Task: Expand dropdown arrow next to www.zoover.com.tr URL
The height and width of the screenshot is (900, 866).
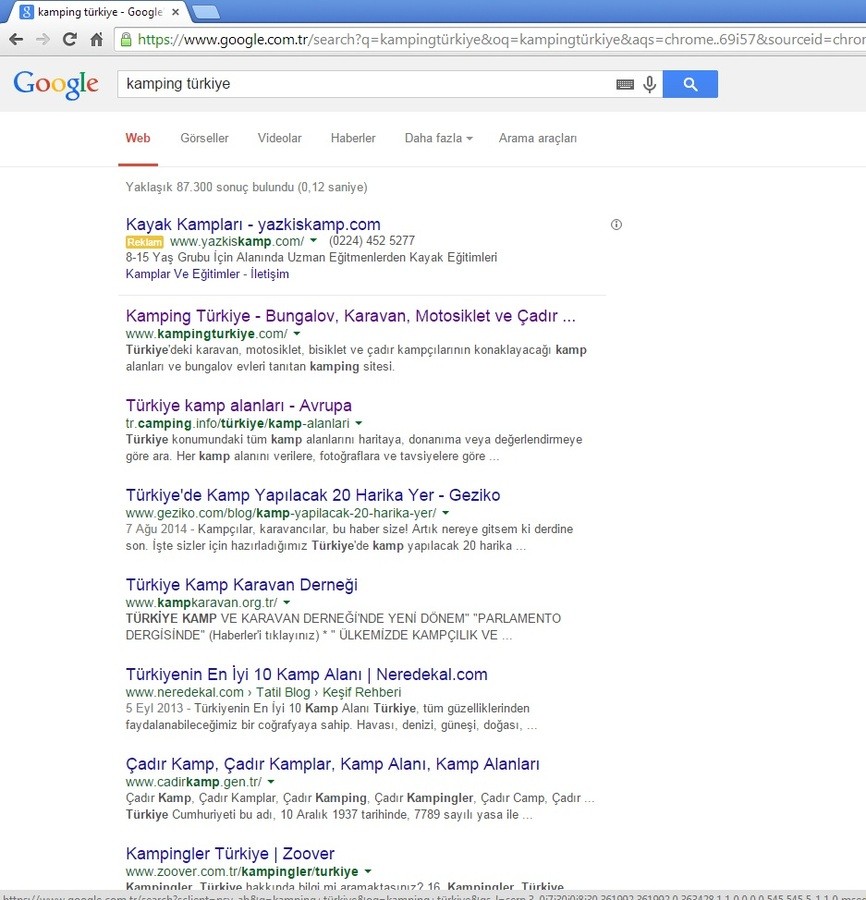Action: coord(368,871)
